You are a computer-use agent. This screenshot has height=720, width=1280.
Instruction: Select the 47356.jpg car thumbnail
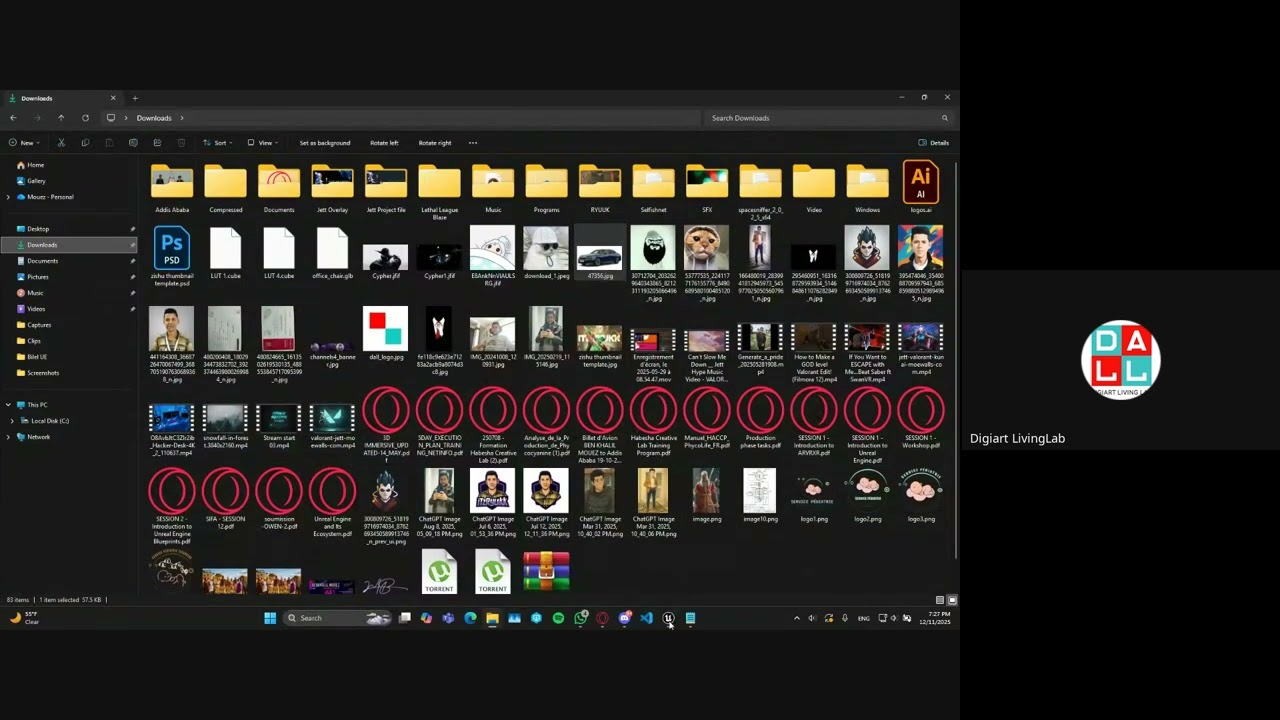pyautogui.click(x=600, y=253)
